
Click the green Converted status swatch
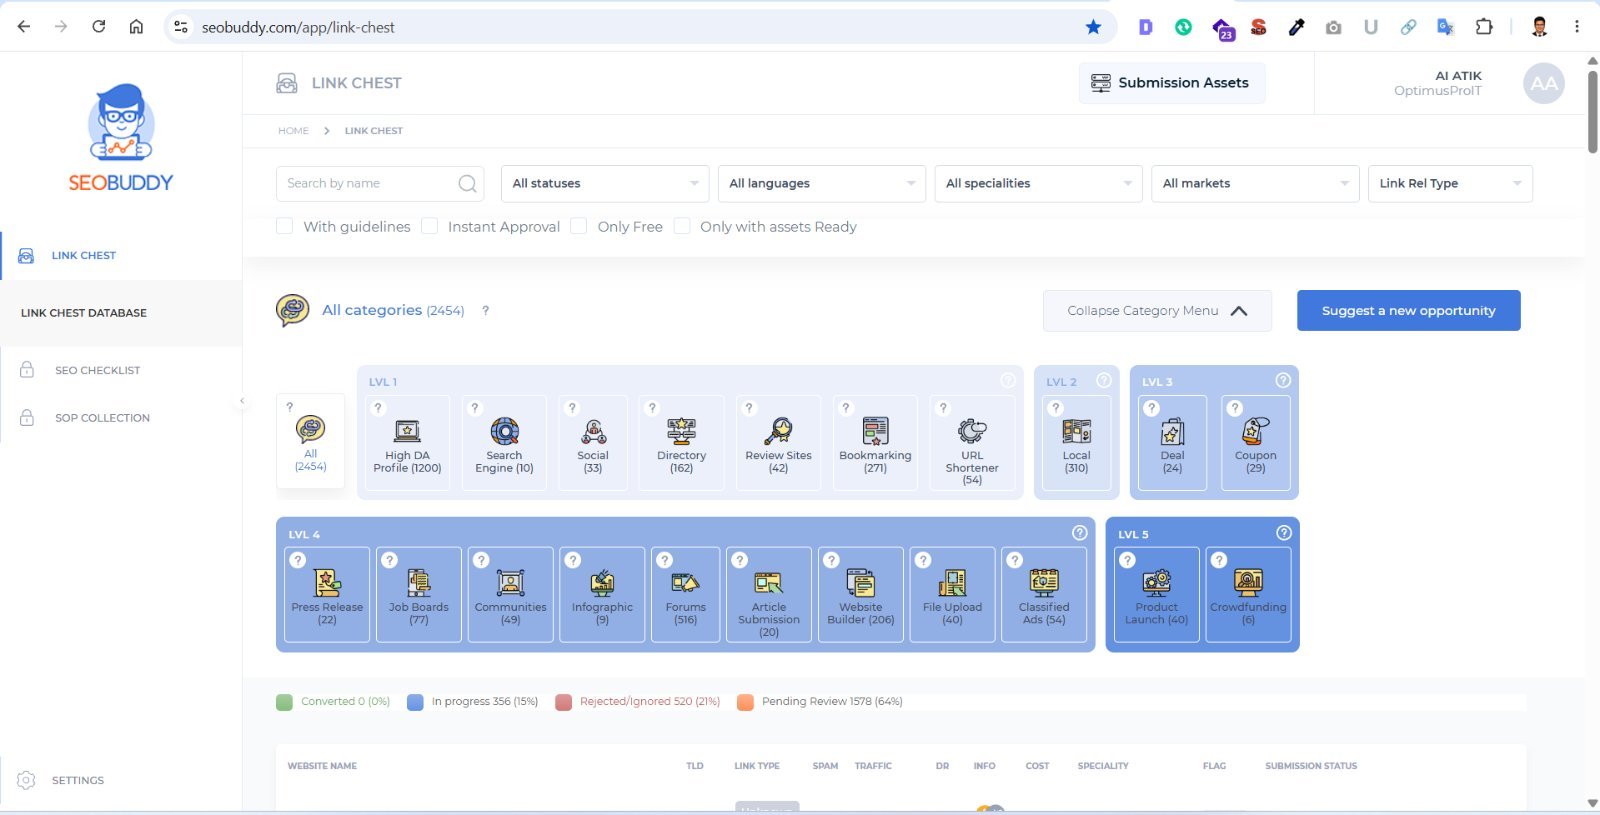click(x=284, y=702)
